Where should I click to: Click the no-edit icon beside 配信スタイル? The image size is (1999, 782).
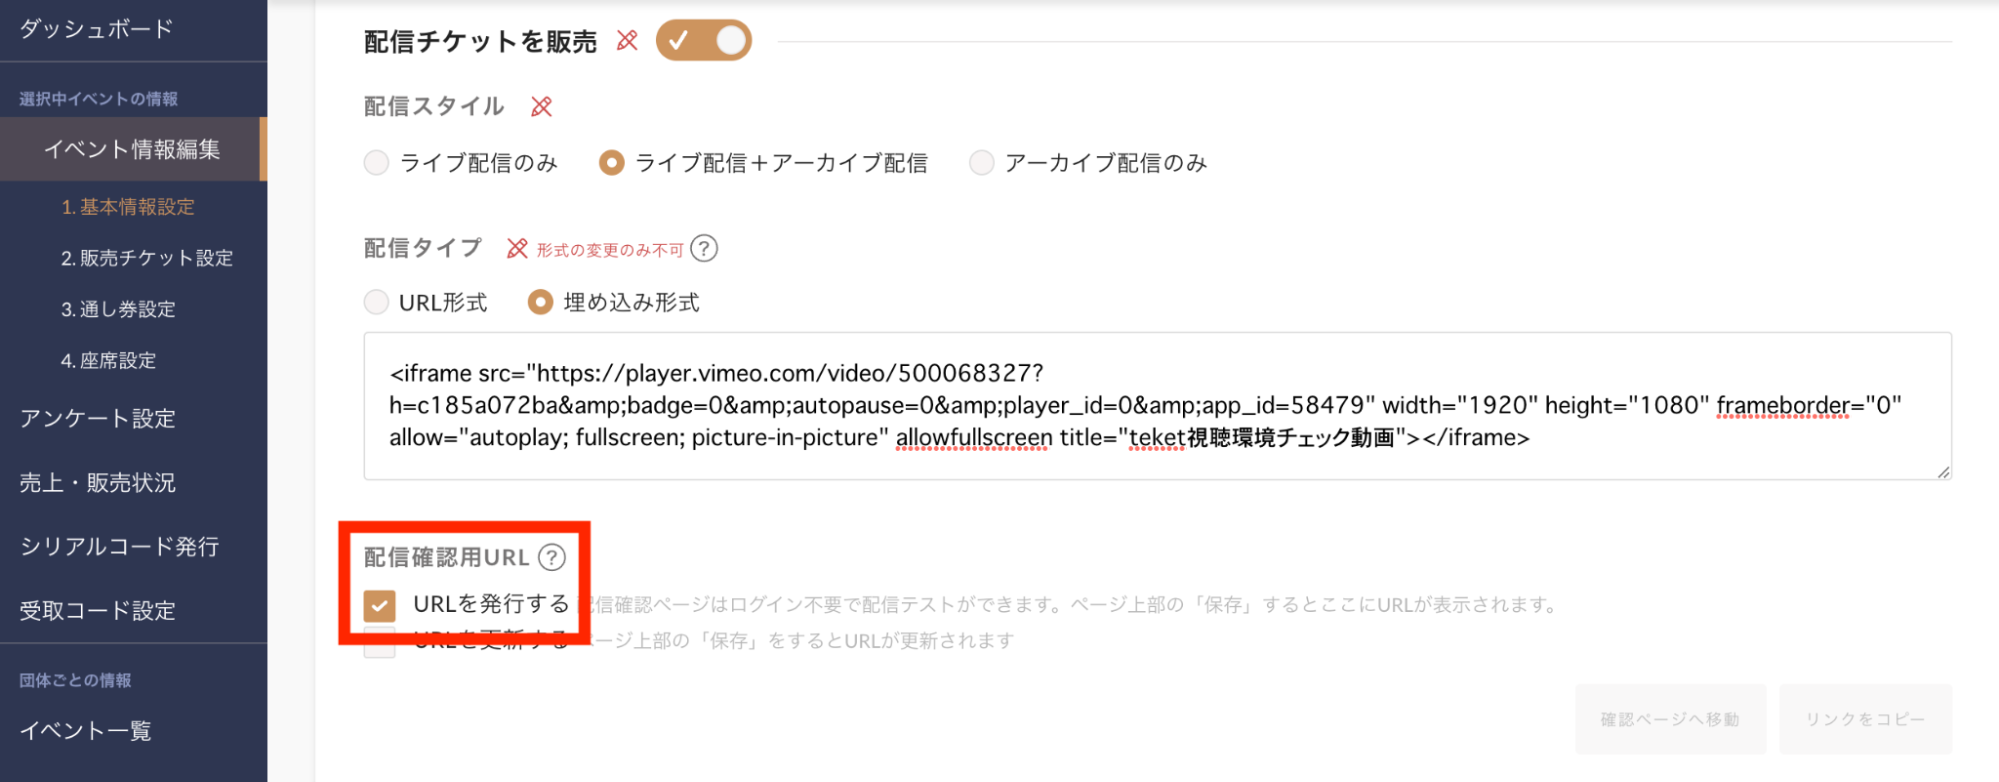tap(542, 107)
